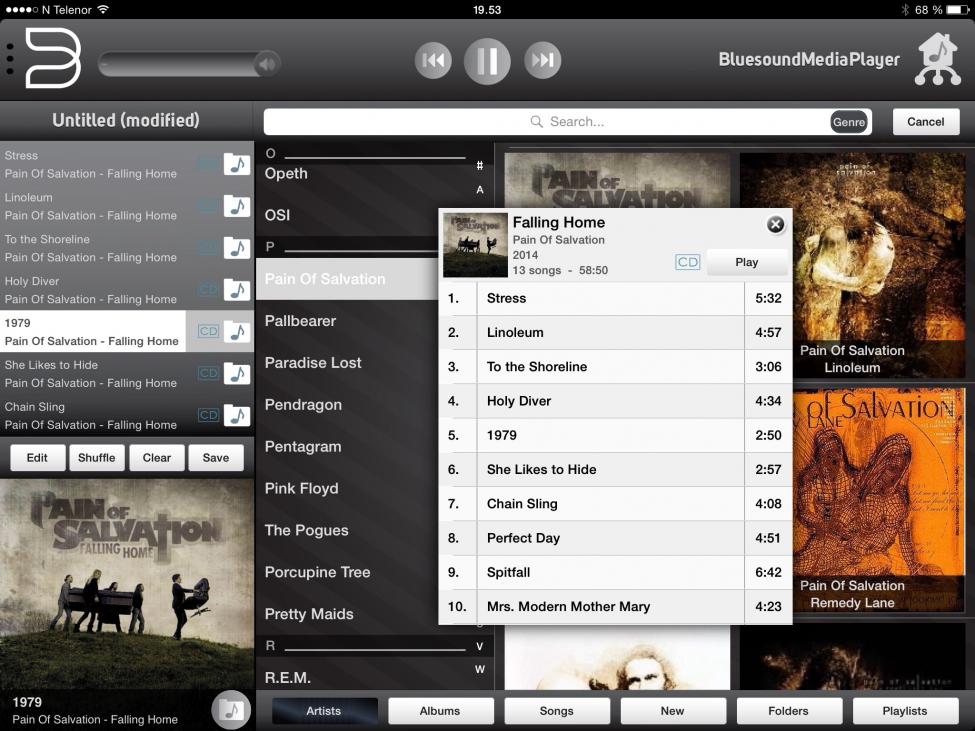Switch to the Folders tab
Screen dimensions: 975x731
tap(788, 710)
